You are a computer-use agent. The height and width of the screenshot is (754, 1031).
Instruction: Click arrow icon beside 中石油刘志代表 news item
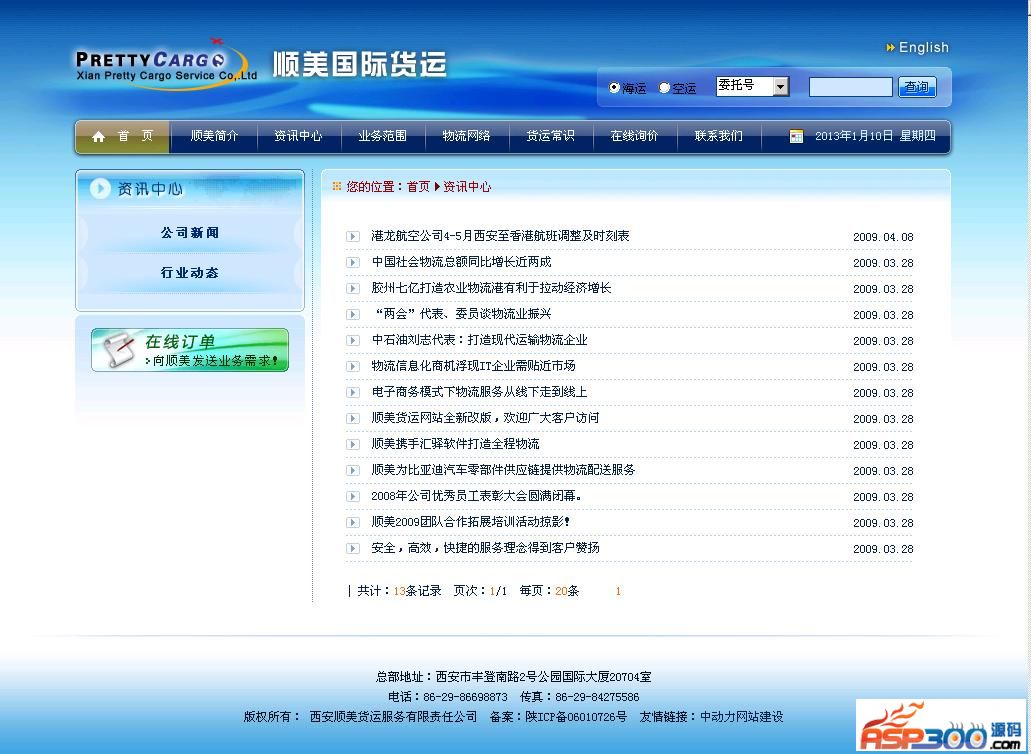pyautogui.click(x=353, y=341)
